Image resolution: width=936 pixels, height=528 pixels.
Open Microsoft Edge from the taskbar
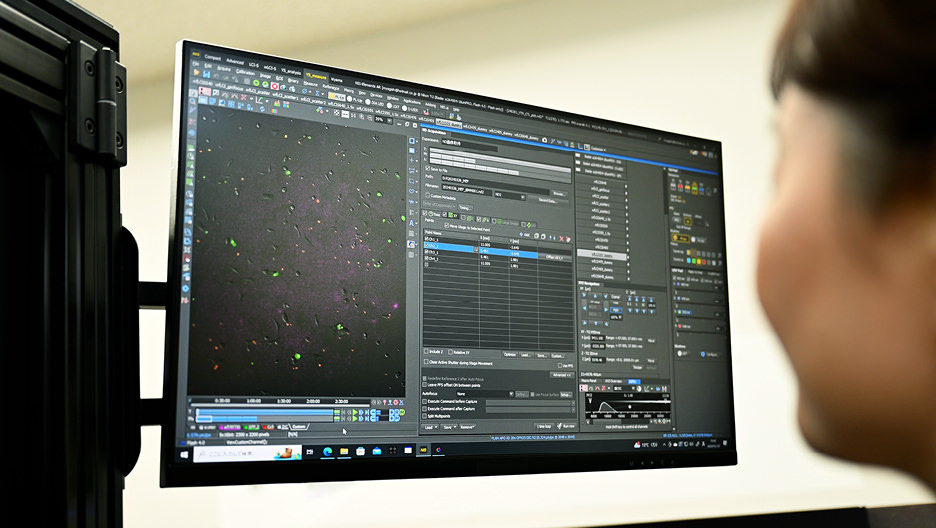(325, 452)
